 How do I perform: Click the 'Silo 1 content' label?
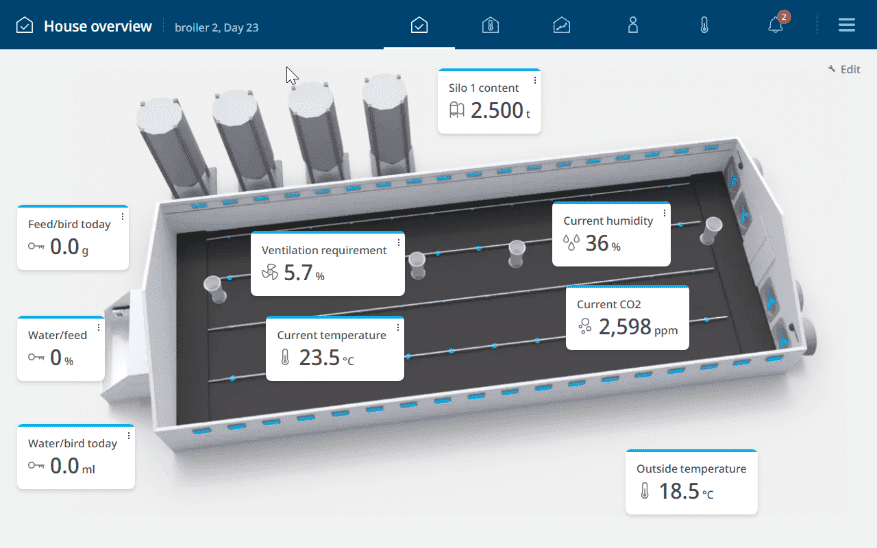click(484, 88)
